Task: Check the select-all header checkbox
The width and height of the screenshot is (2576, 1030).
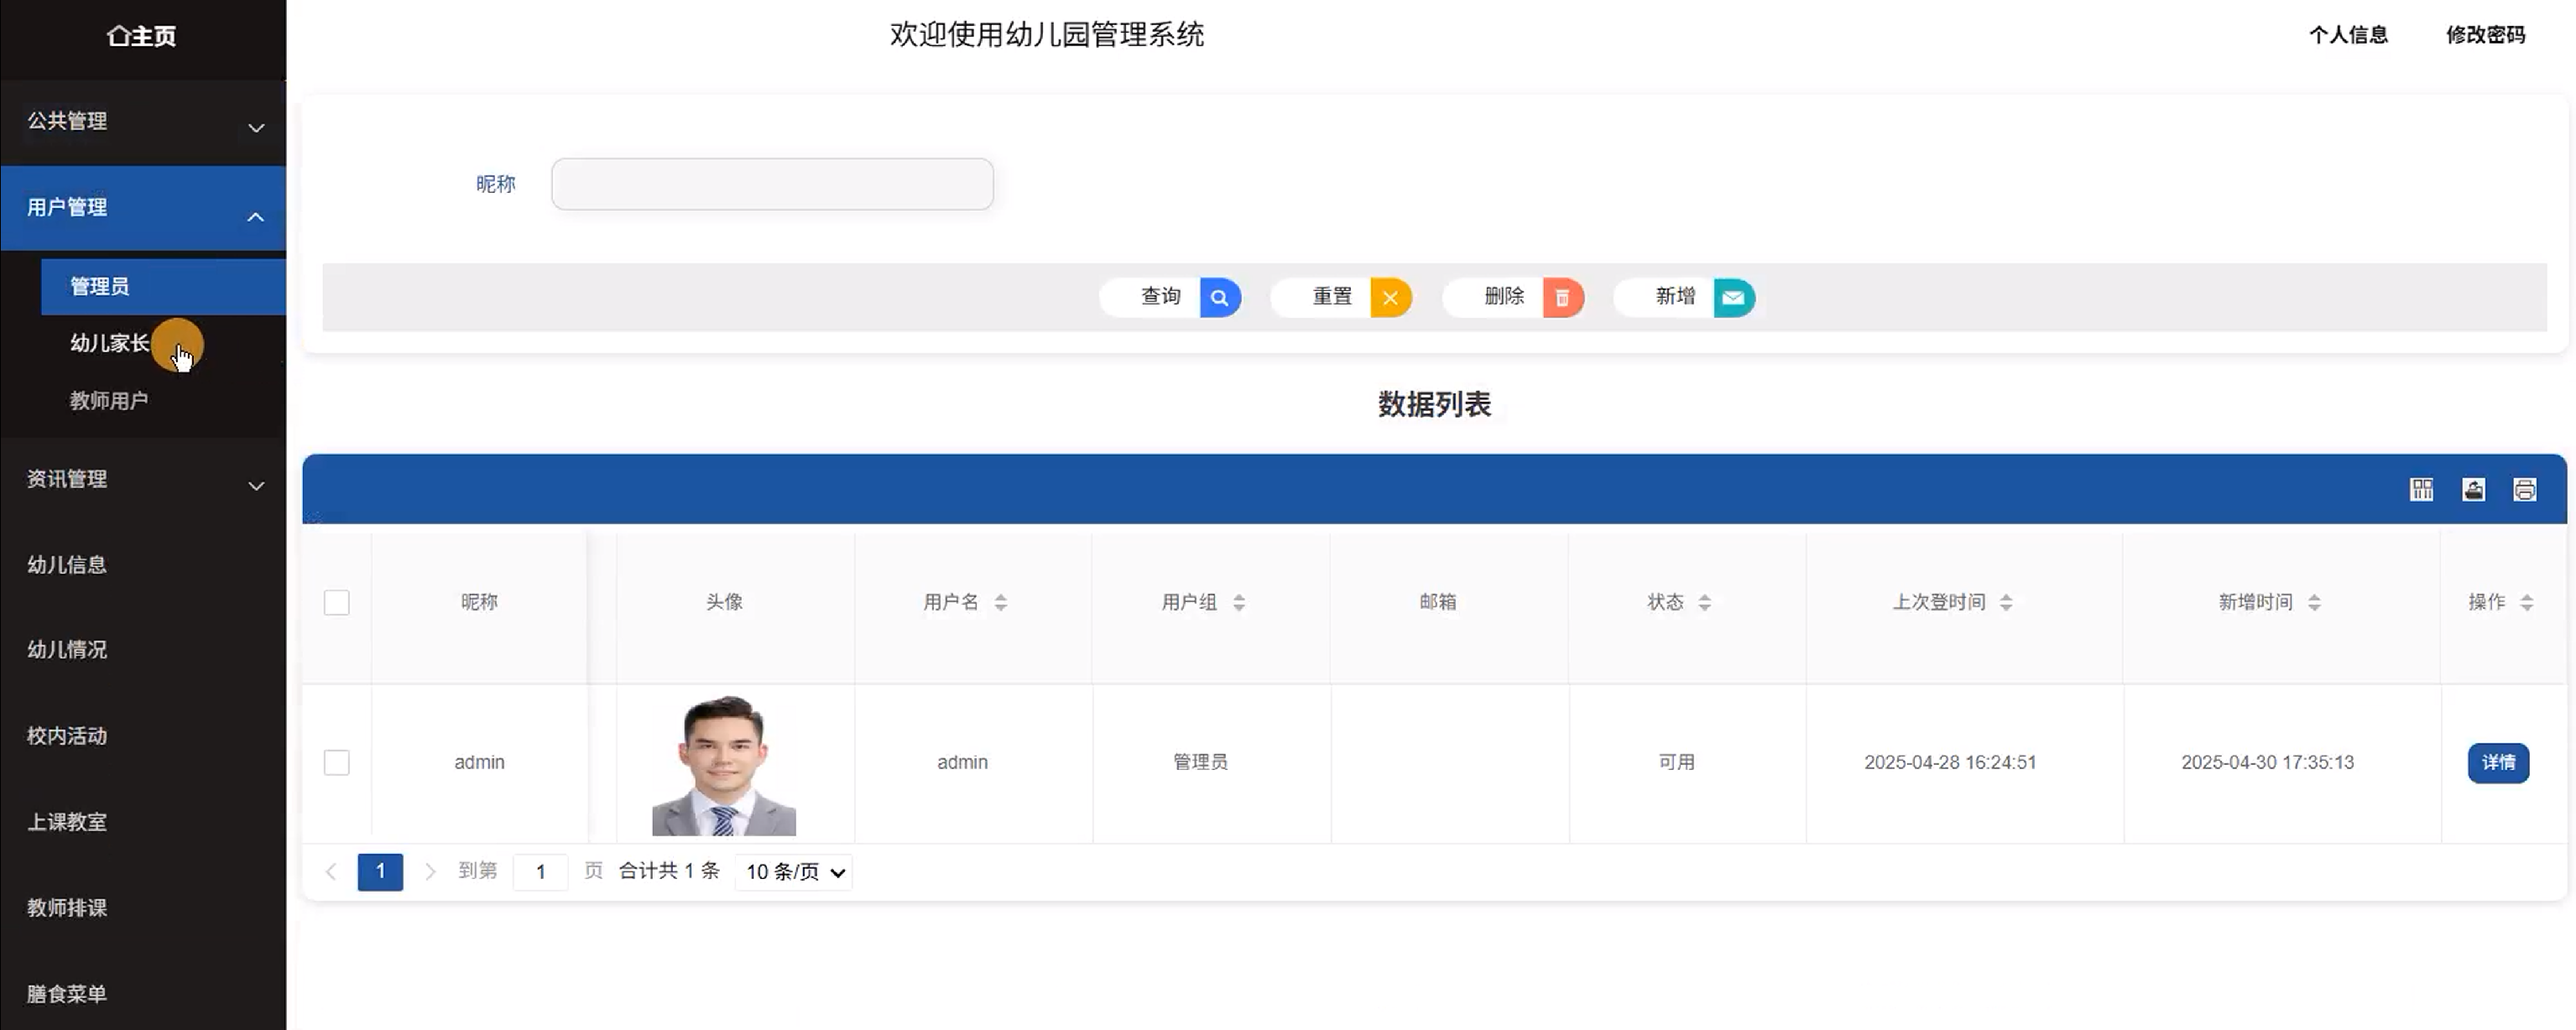Action: pyautogui.click(x=337, y=602)
